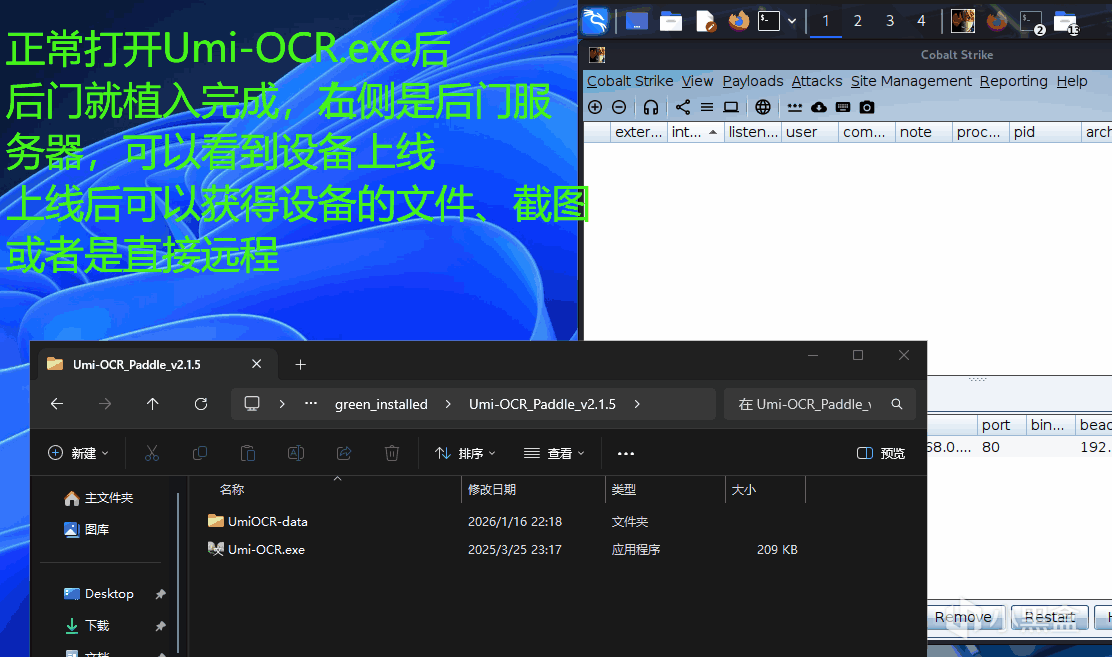Image resolution: width=1112 pixels, height=657 pixels.
Task: Open 新建 (New) dropdown in Explorer
Action: pos(78,453)
